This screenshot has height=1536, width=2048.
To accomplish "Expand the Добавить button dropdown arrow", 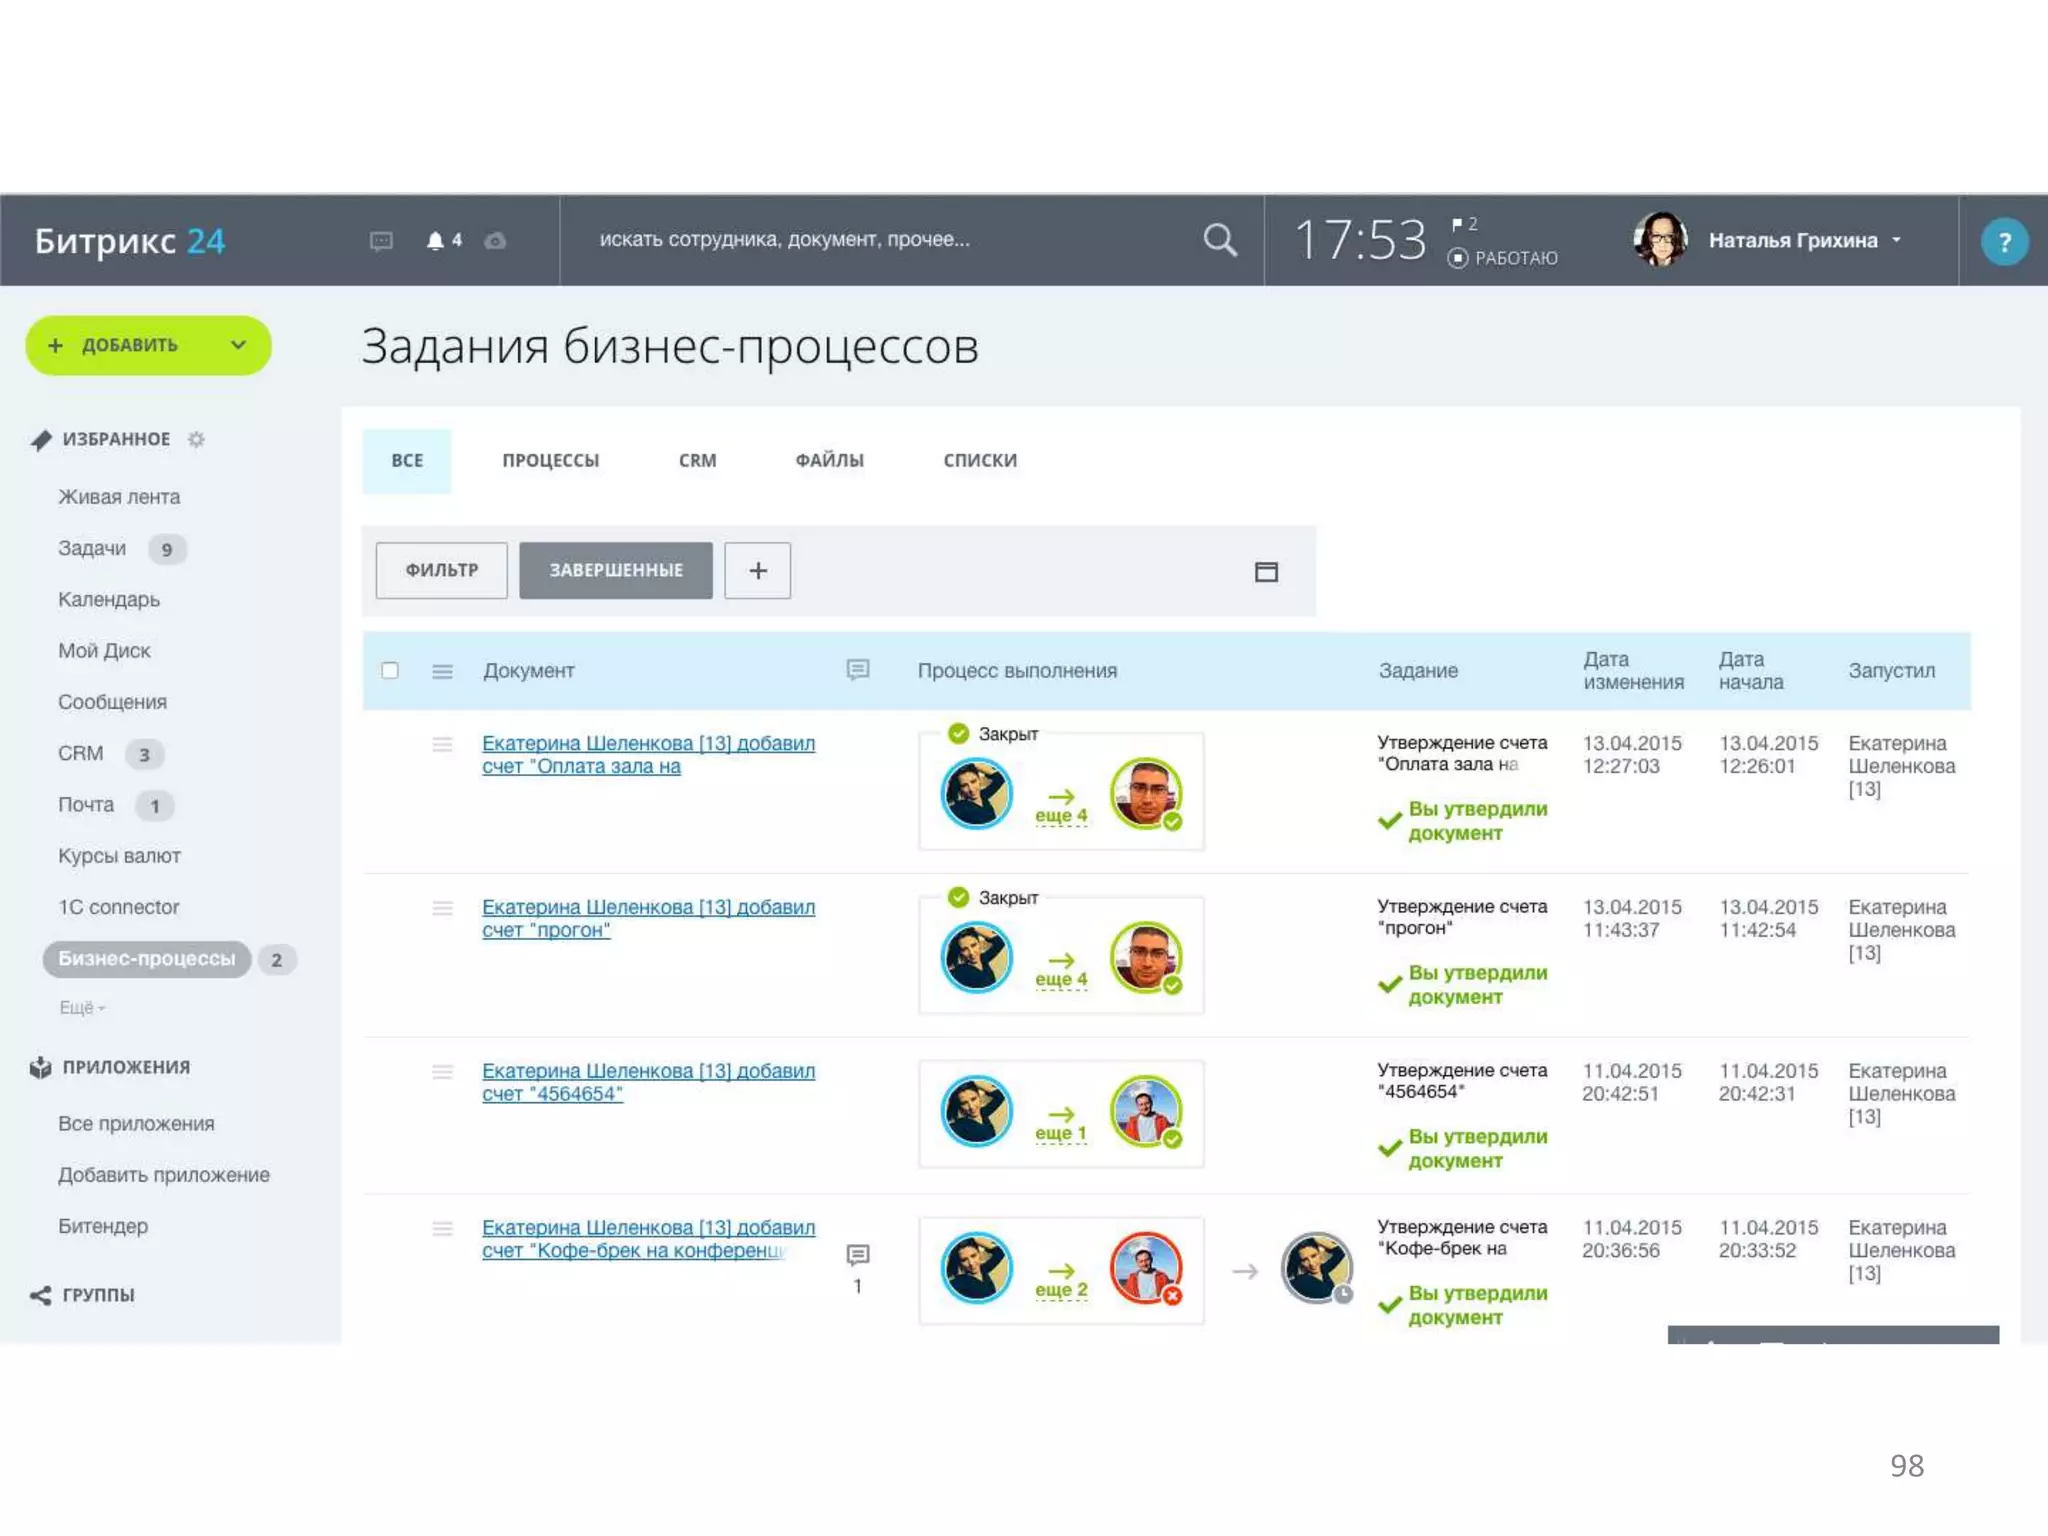I will pyautogui.click(x=238, y=345).
